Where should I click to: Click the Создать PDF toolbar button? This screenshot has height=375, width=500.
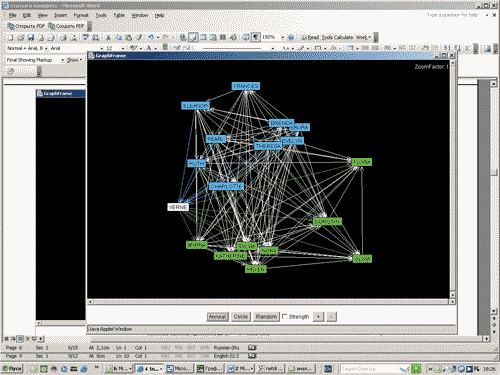pos(66,26)
